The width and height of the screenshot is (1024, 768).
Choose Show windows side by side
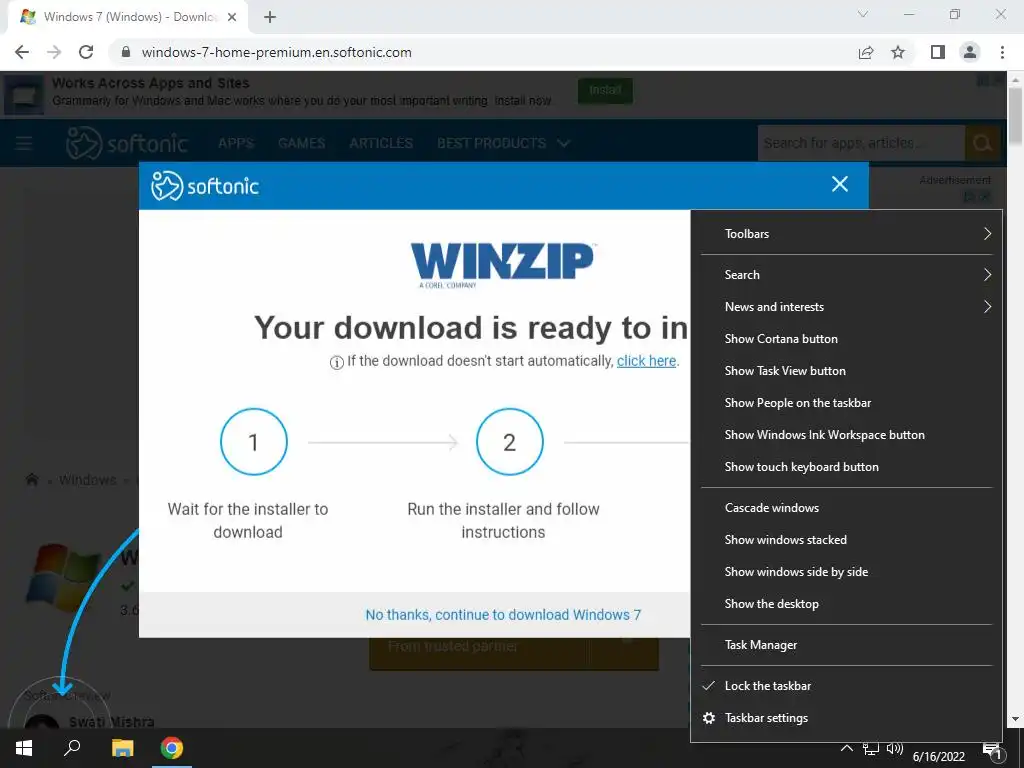(x=846, y=571)
